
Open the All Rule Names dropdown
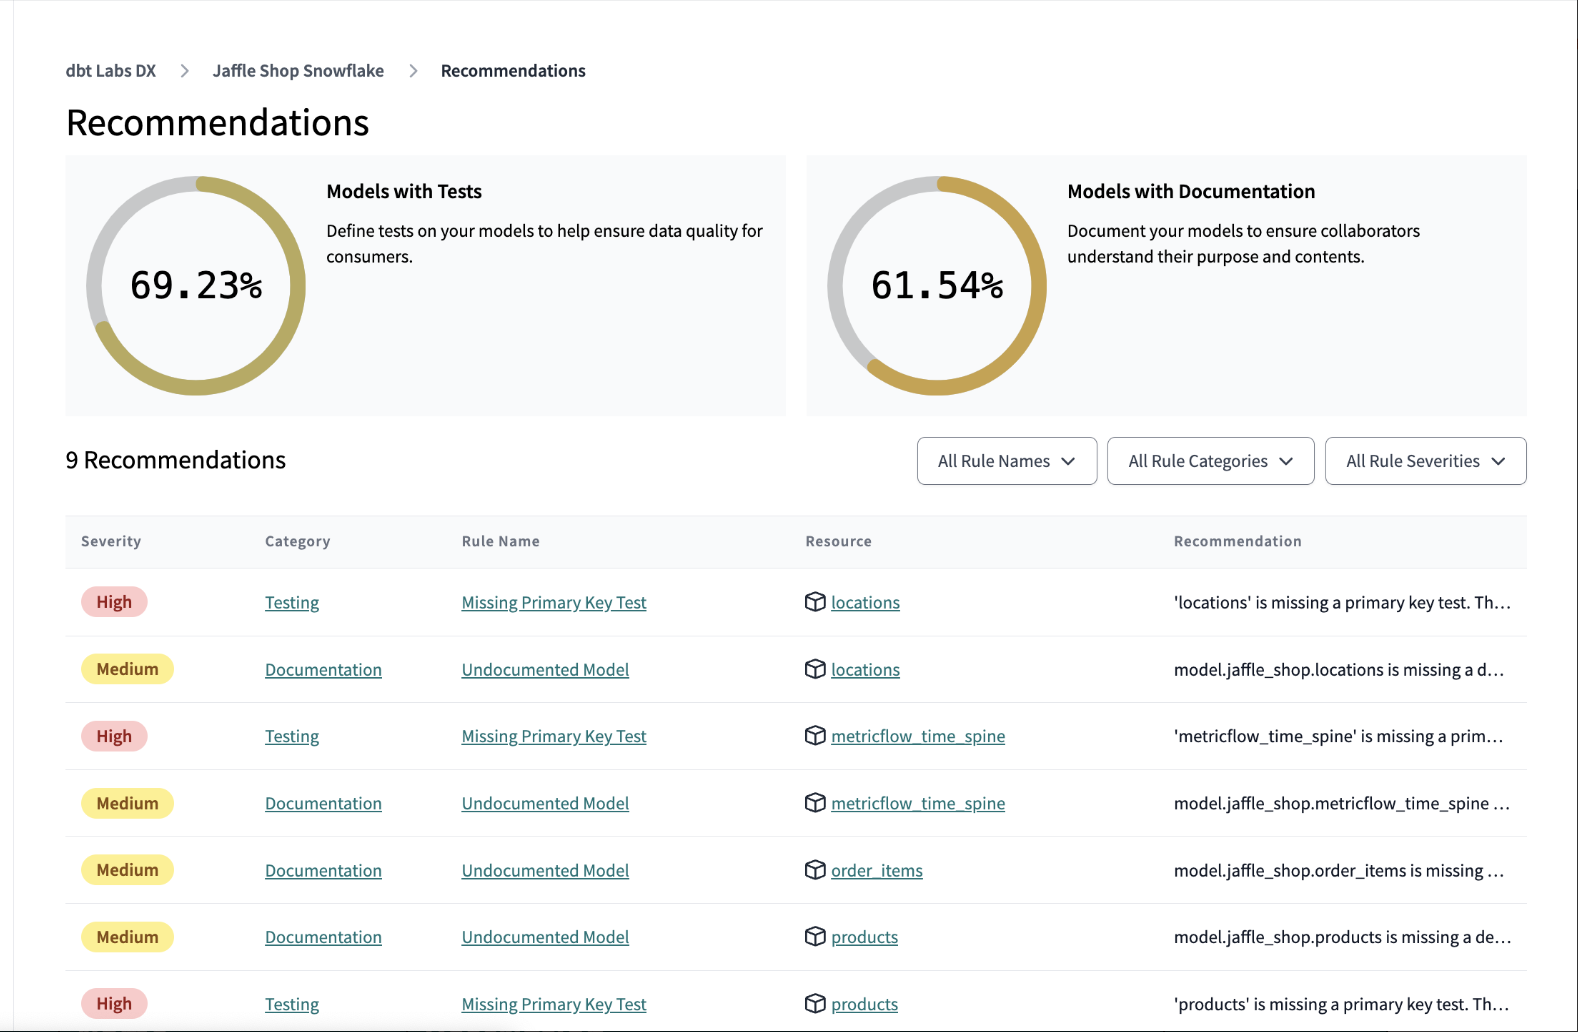click(x=1006, y=461)
